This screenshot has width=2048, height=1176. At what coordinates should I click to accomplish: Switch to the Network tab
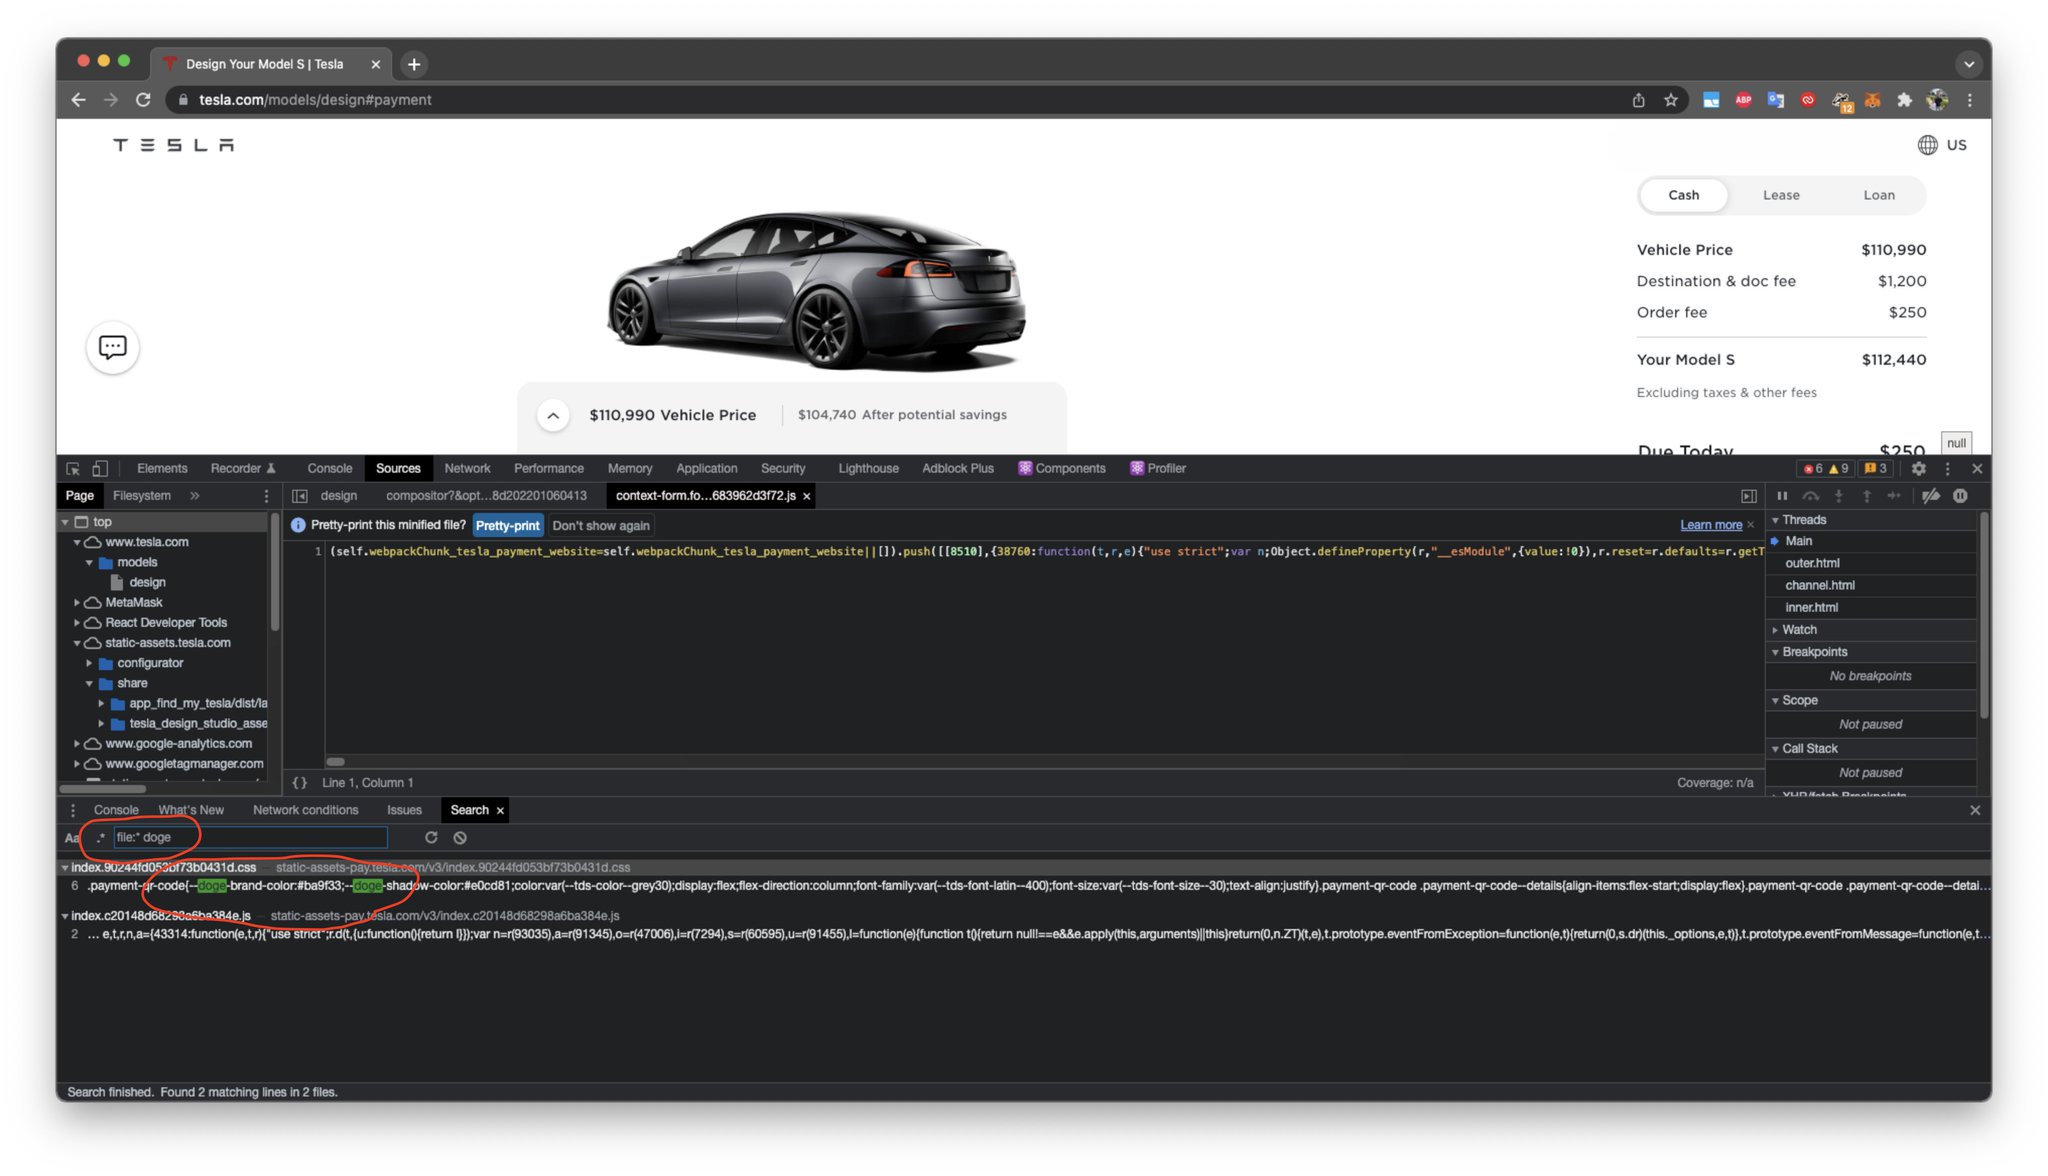pyautogui.click(x=467, y=468)
